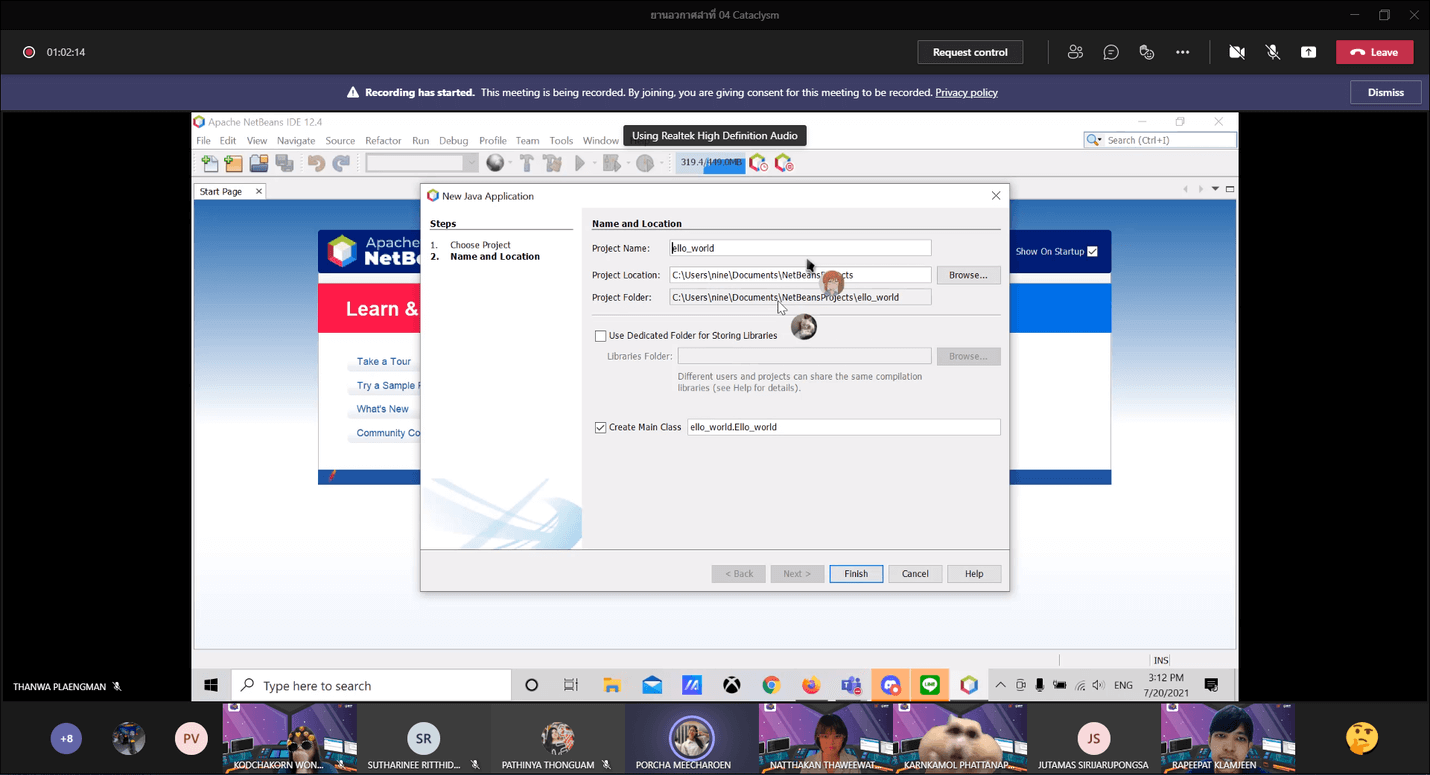Click the Help button in dialog
The image size is (1430, 775).
(974, 574)
